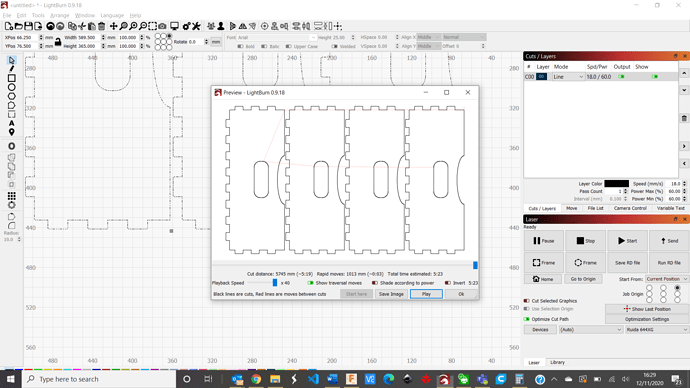Toggle Show traversal moves switch

tap(310, 283)
